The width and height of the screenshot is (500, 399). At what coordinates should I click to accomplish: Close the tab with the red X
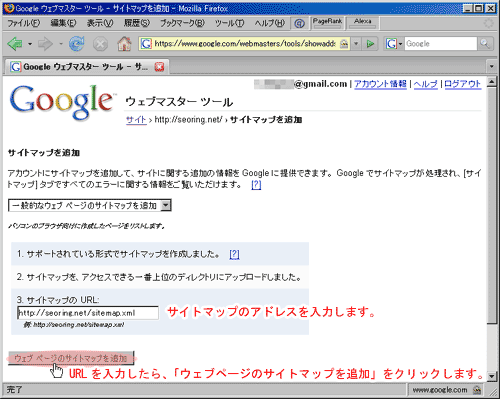[159, 67]
